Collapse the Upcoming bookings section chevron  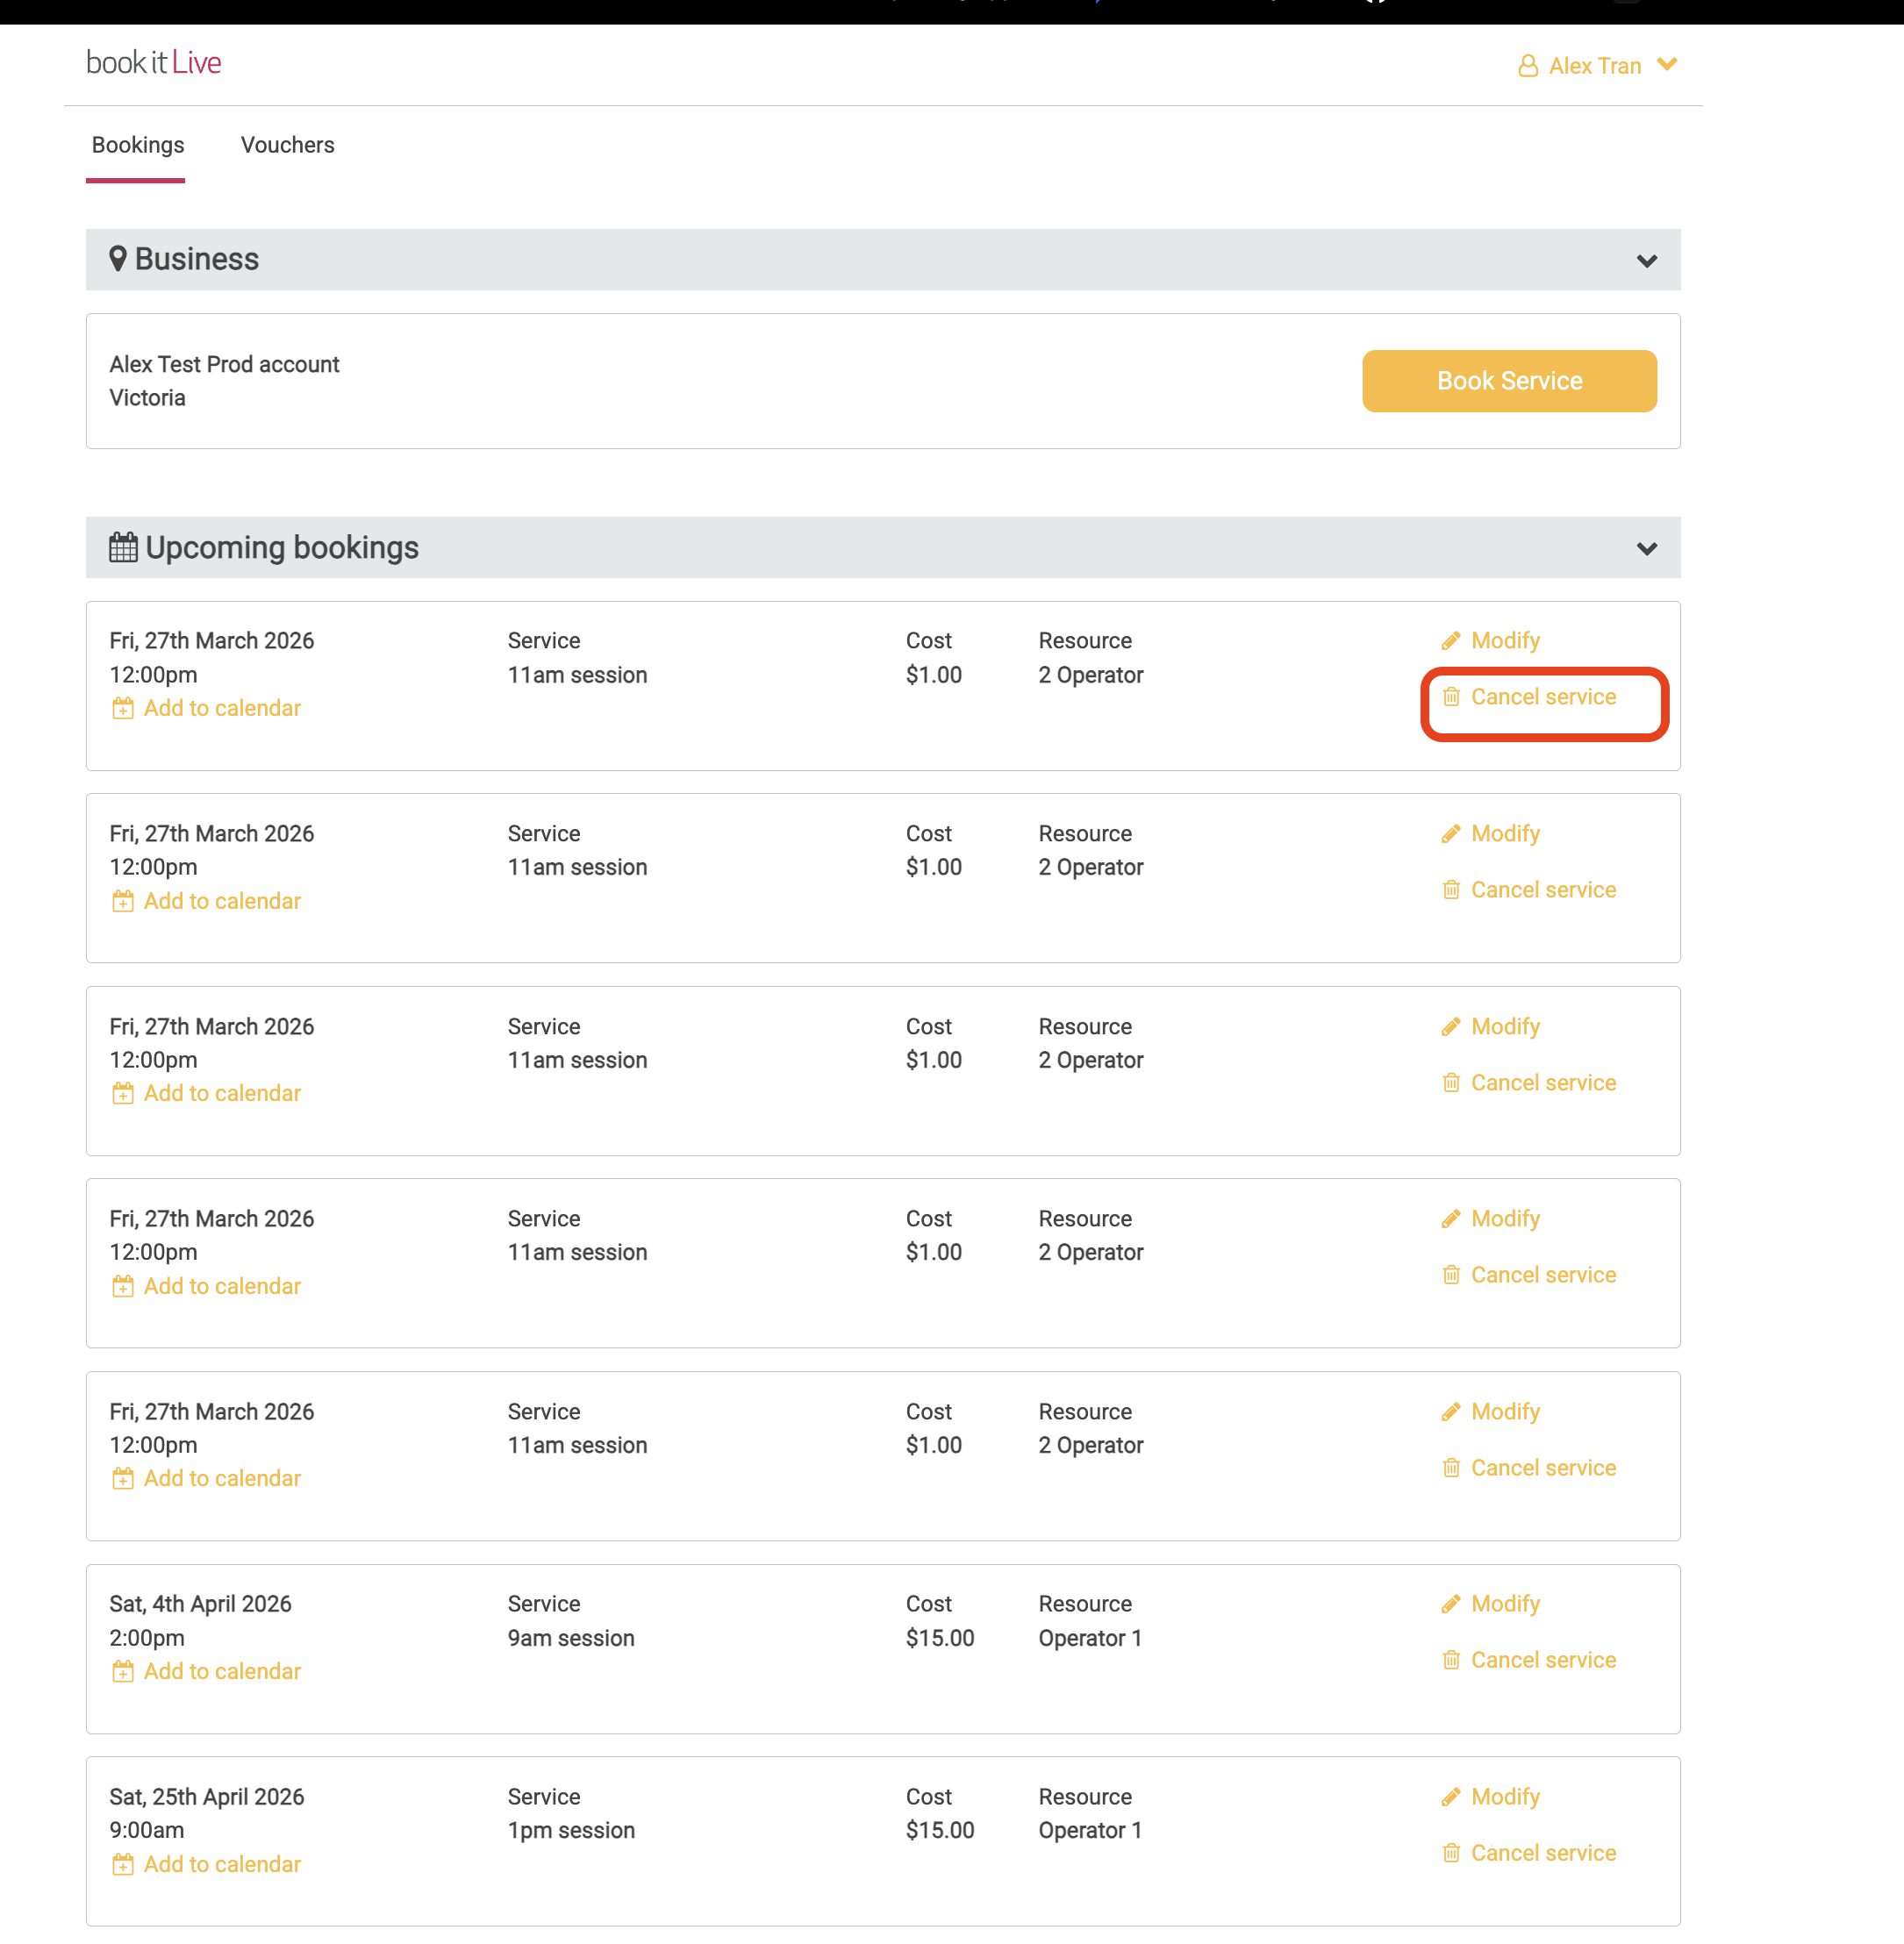click(1646, 549)
